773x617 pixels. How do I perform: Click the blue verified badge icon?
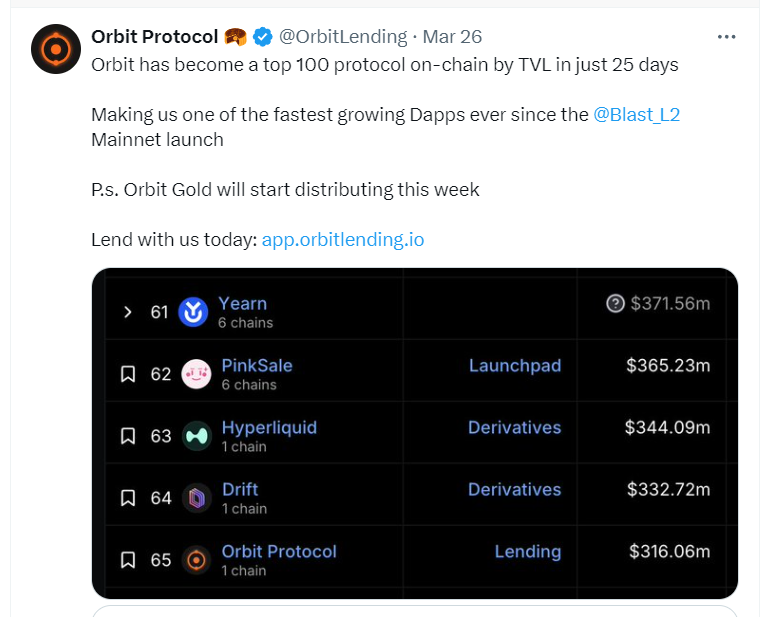pyautogui.click(x=262, y=37)
